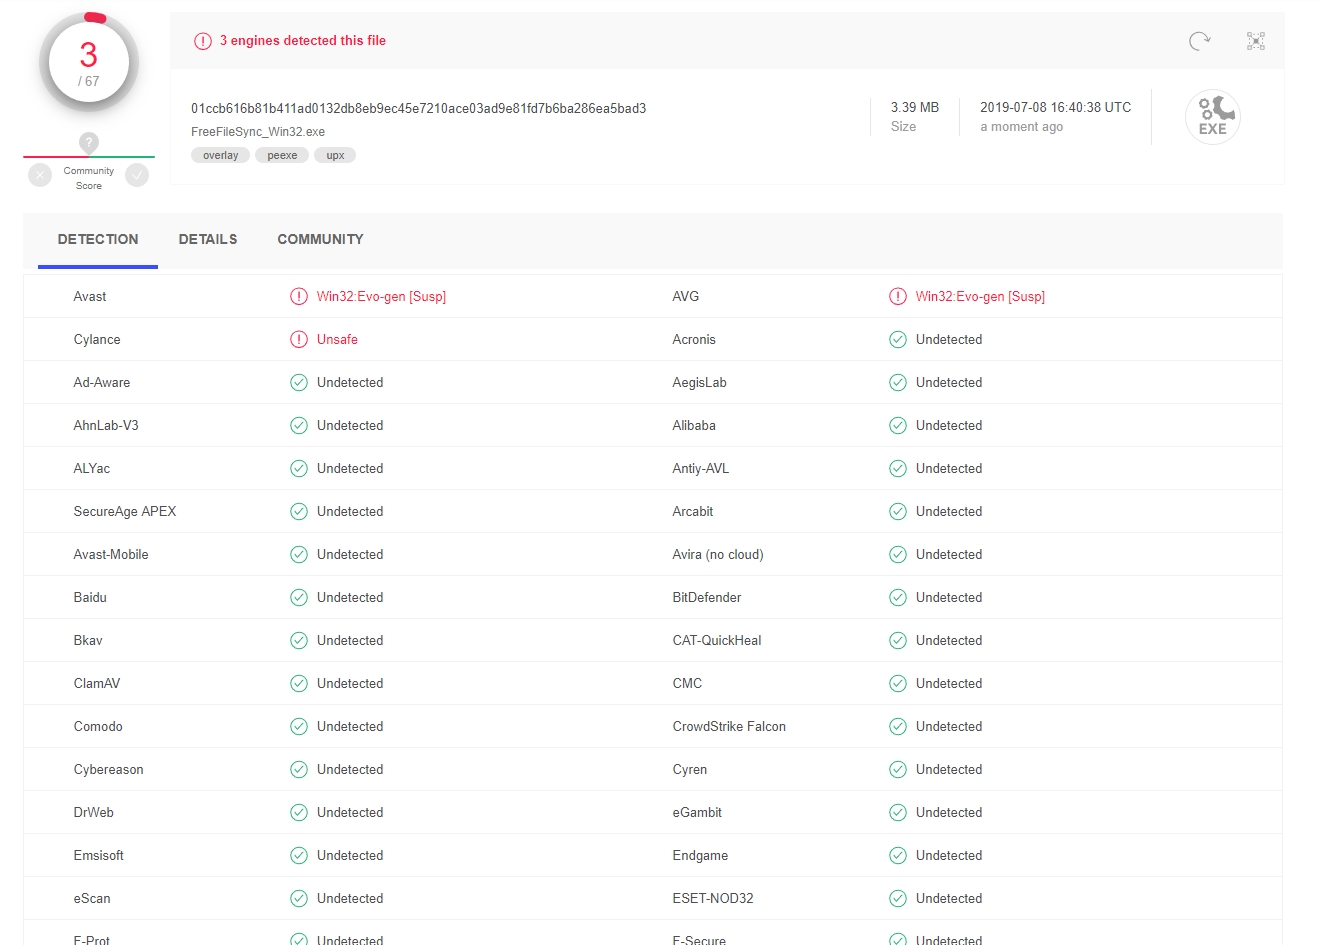The image size is (1319, 945).
Task: Click the Cylance 'Unsafe' result text
Action: (x=337, y=339)
